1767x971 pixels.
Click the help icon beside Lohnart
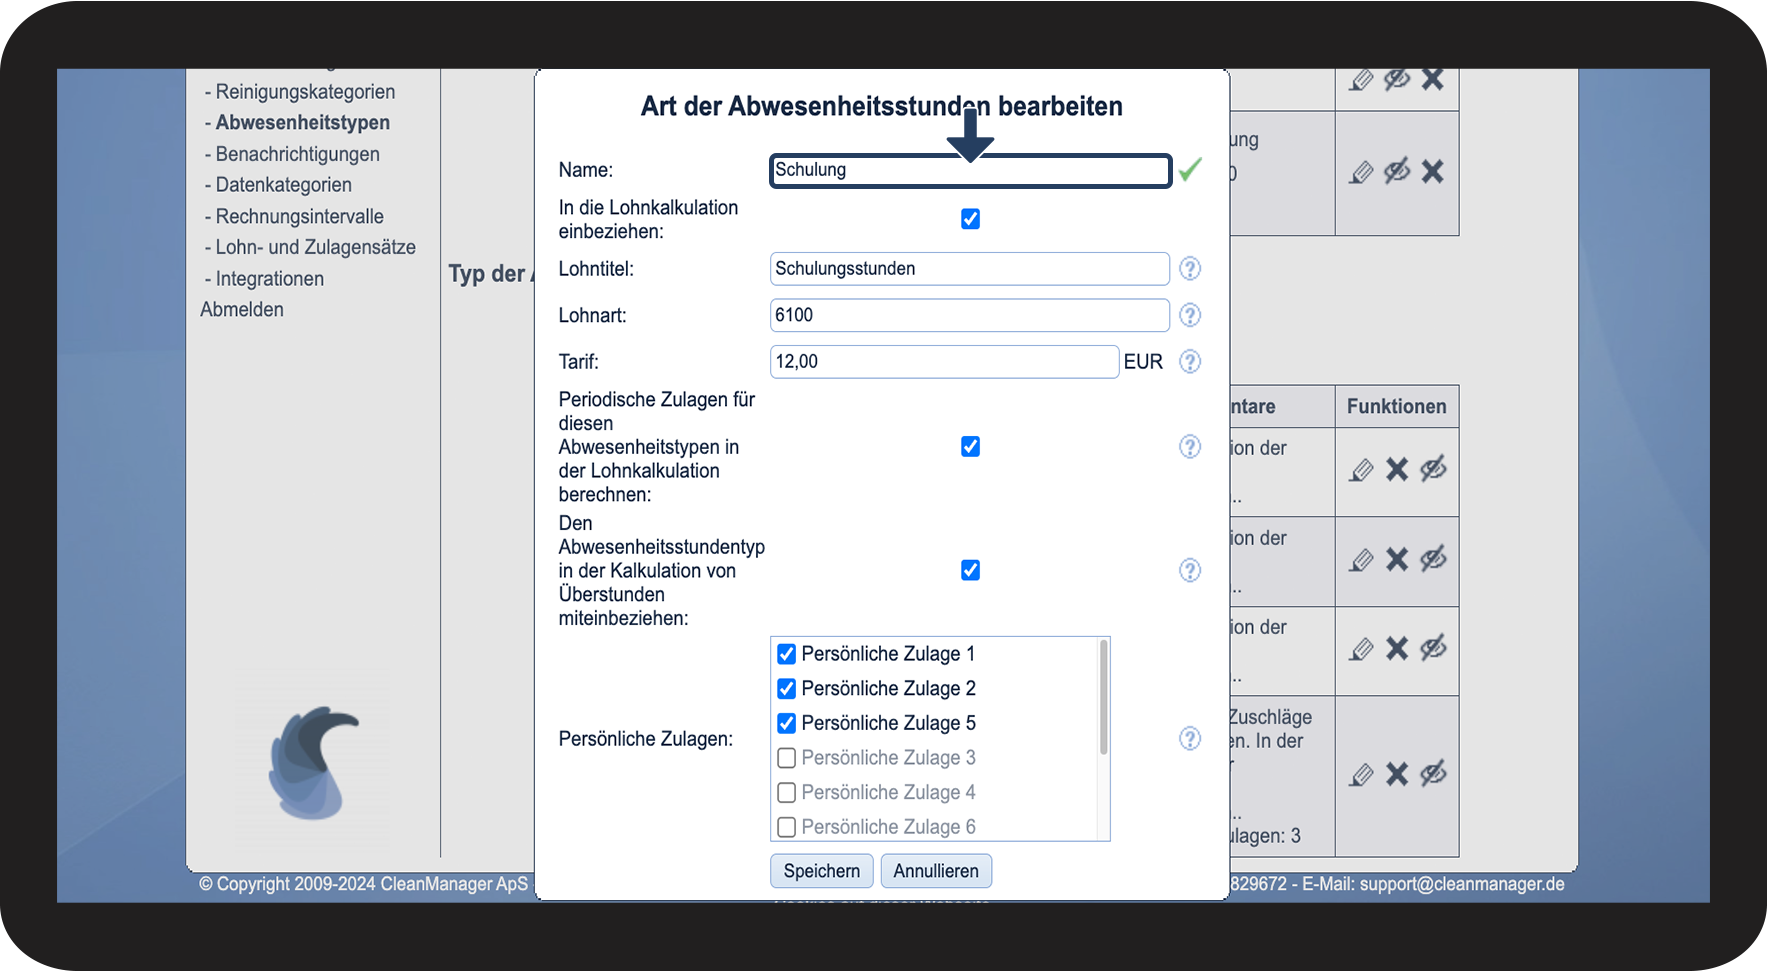[x=1189, y=315]
